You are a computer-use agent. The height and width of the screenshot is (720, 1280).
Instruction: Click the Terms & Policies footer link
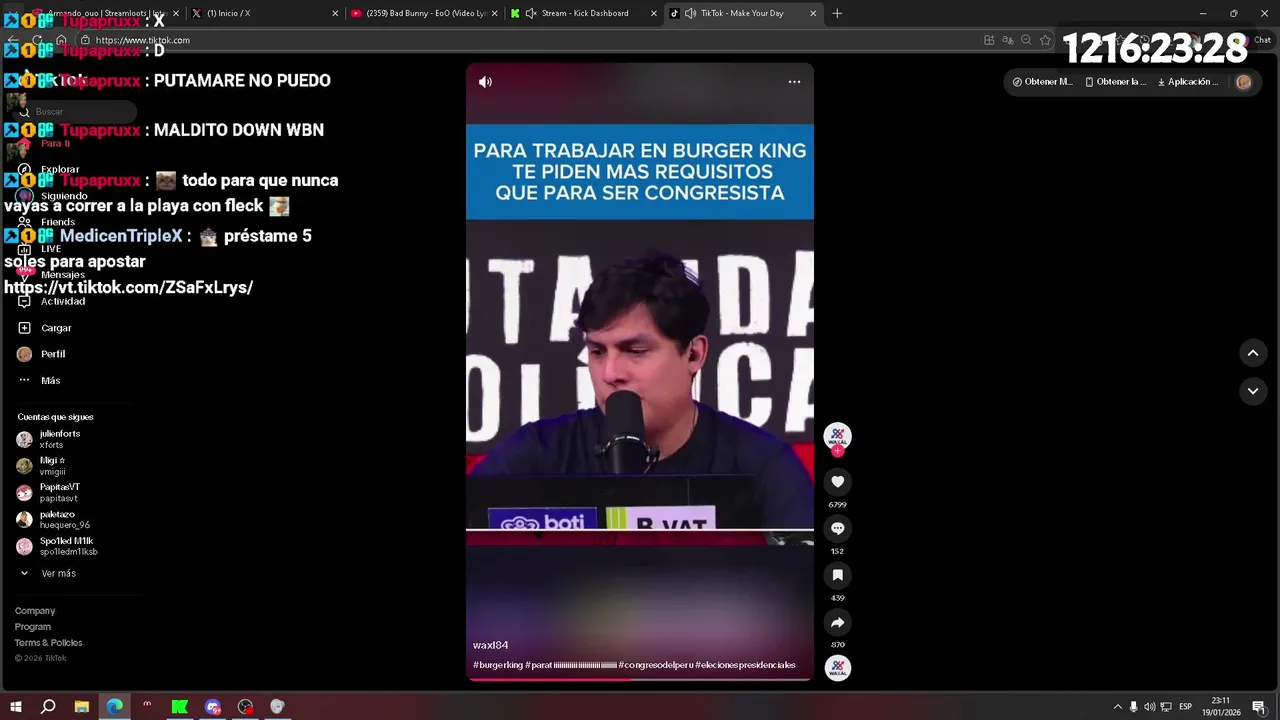(48, 643)
